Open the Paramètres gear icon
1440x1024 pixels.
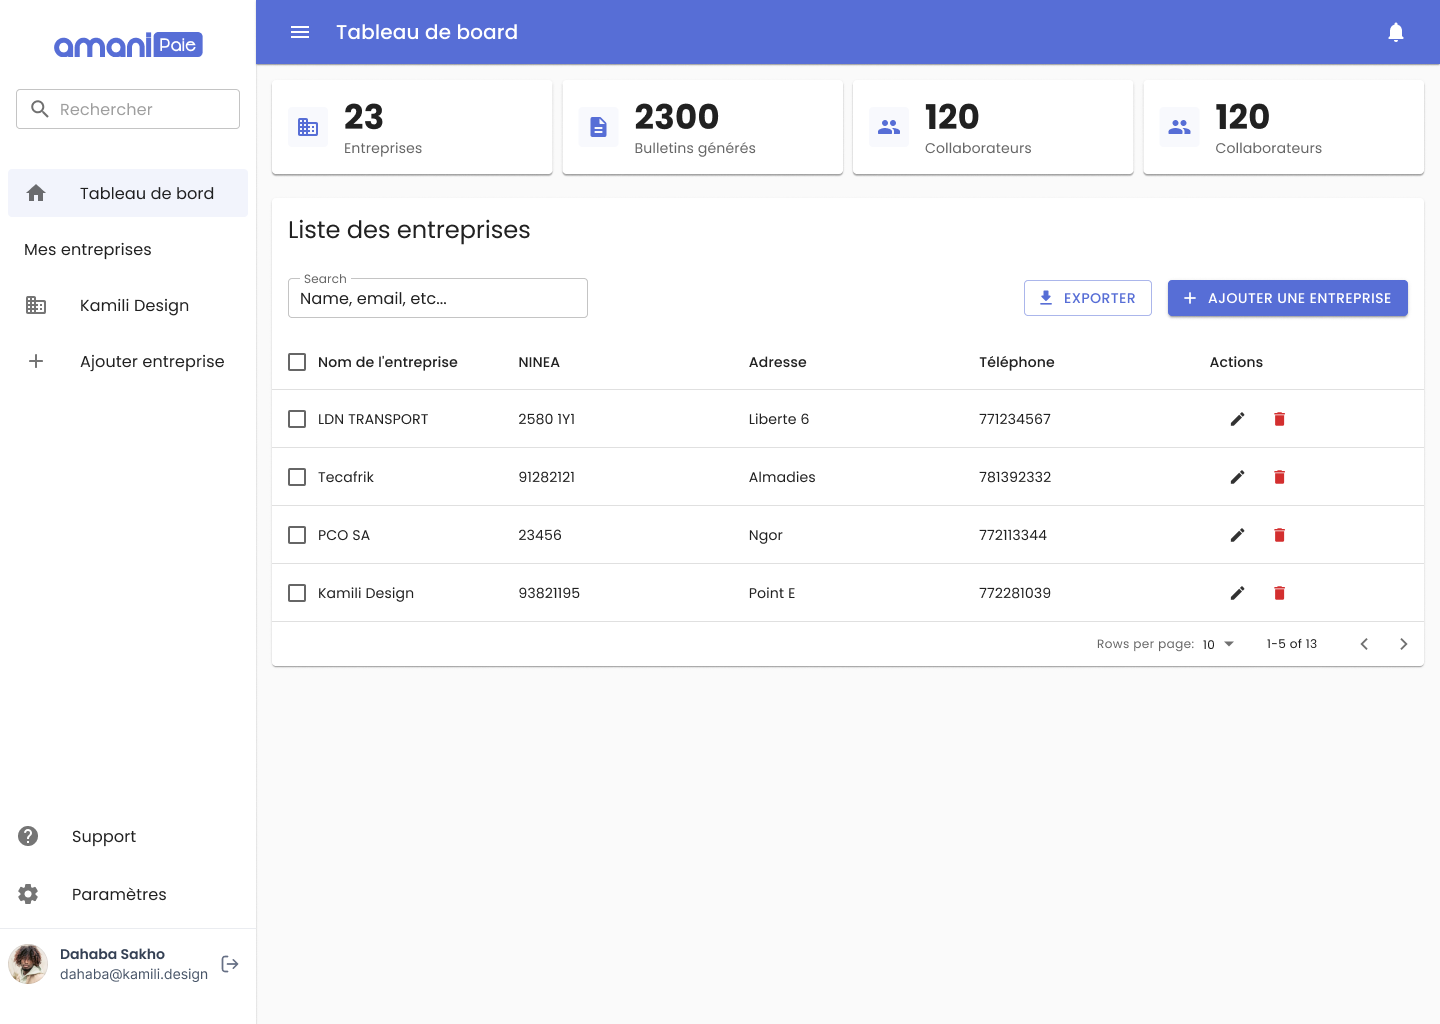pyautogui.click(x=28, y=894)
